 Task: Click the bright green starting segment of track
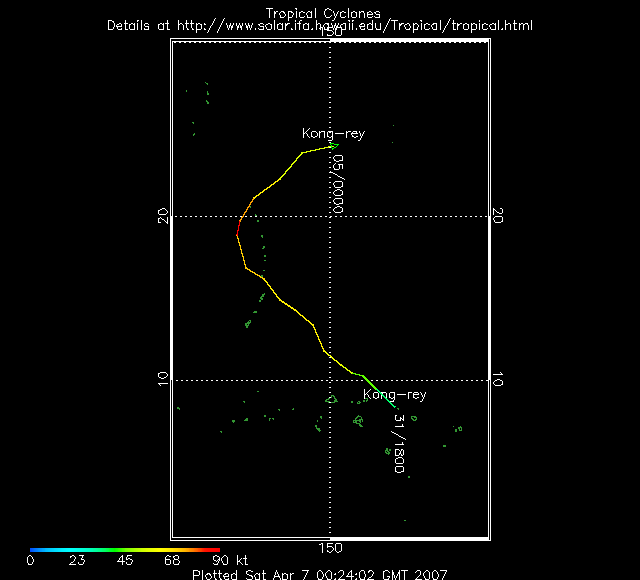(370, 382)
